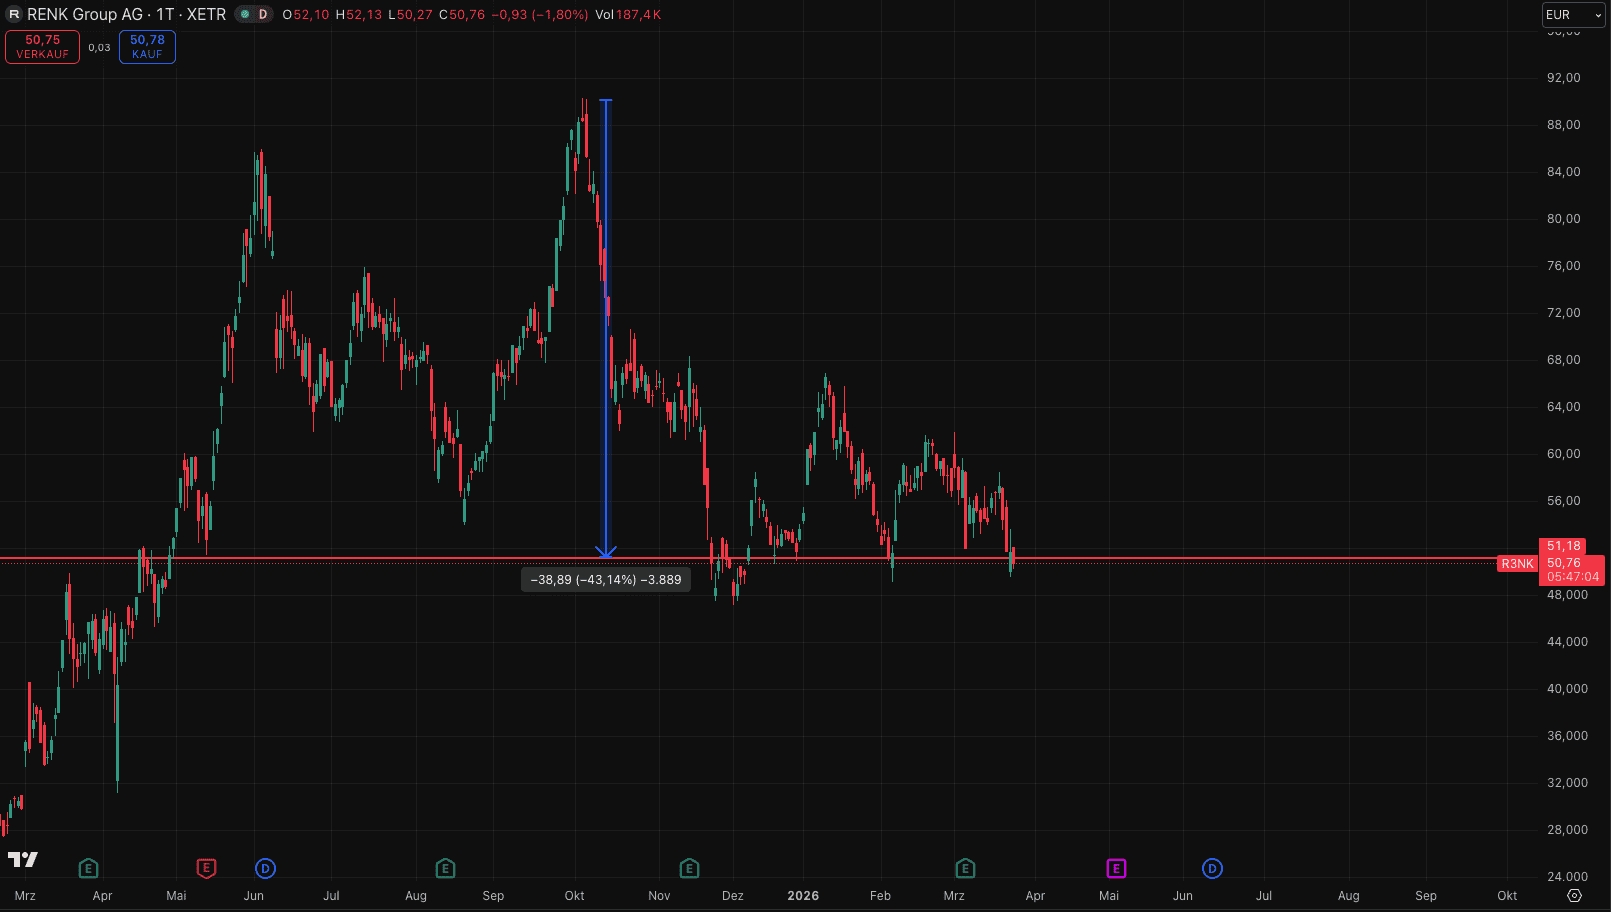Select the measurement label showing −43,14%
The image size is (1611, 912).
[x=606, y=580]
